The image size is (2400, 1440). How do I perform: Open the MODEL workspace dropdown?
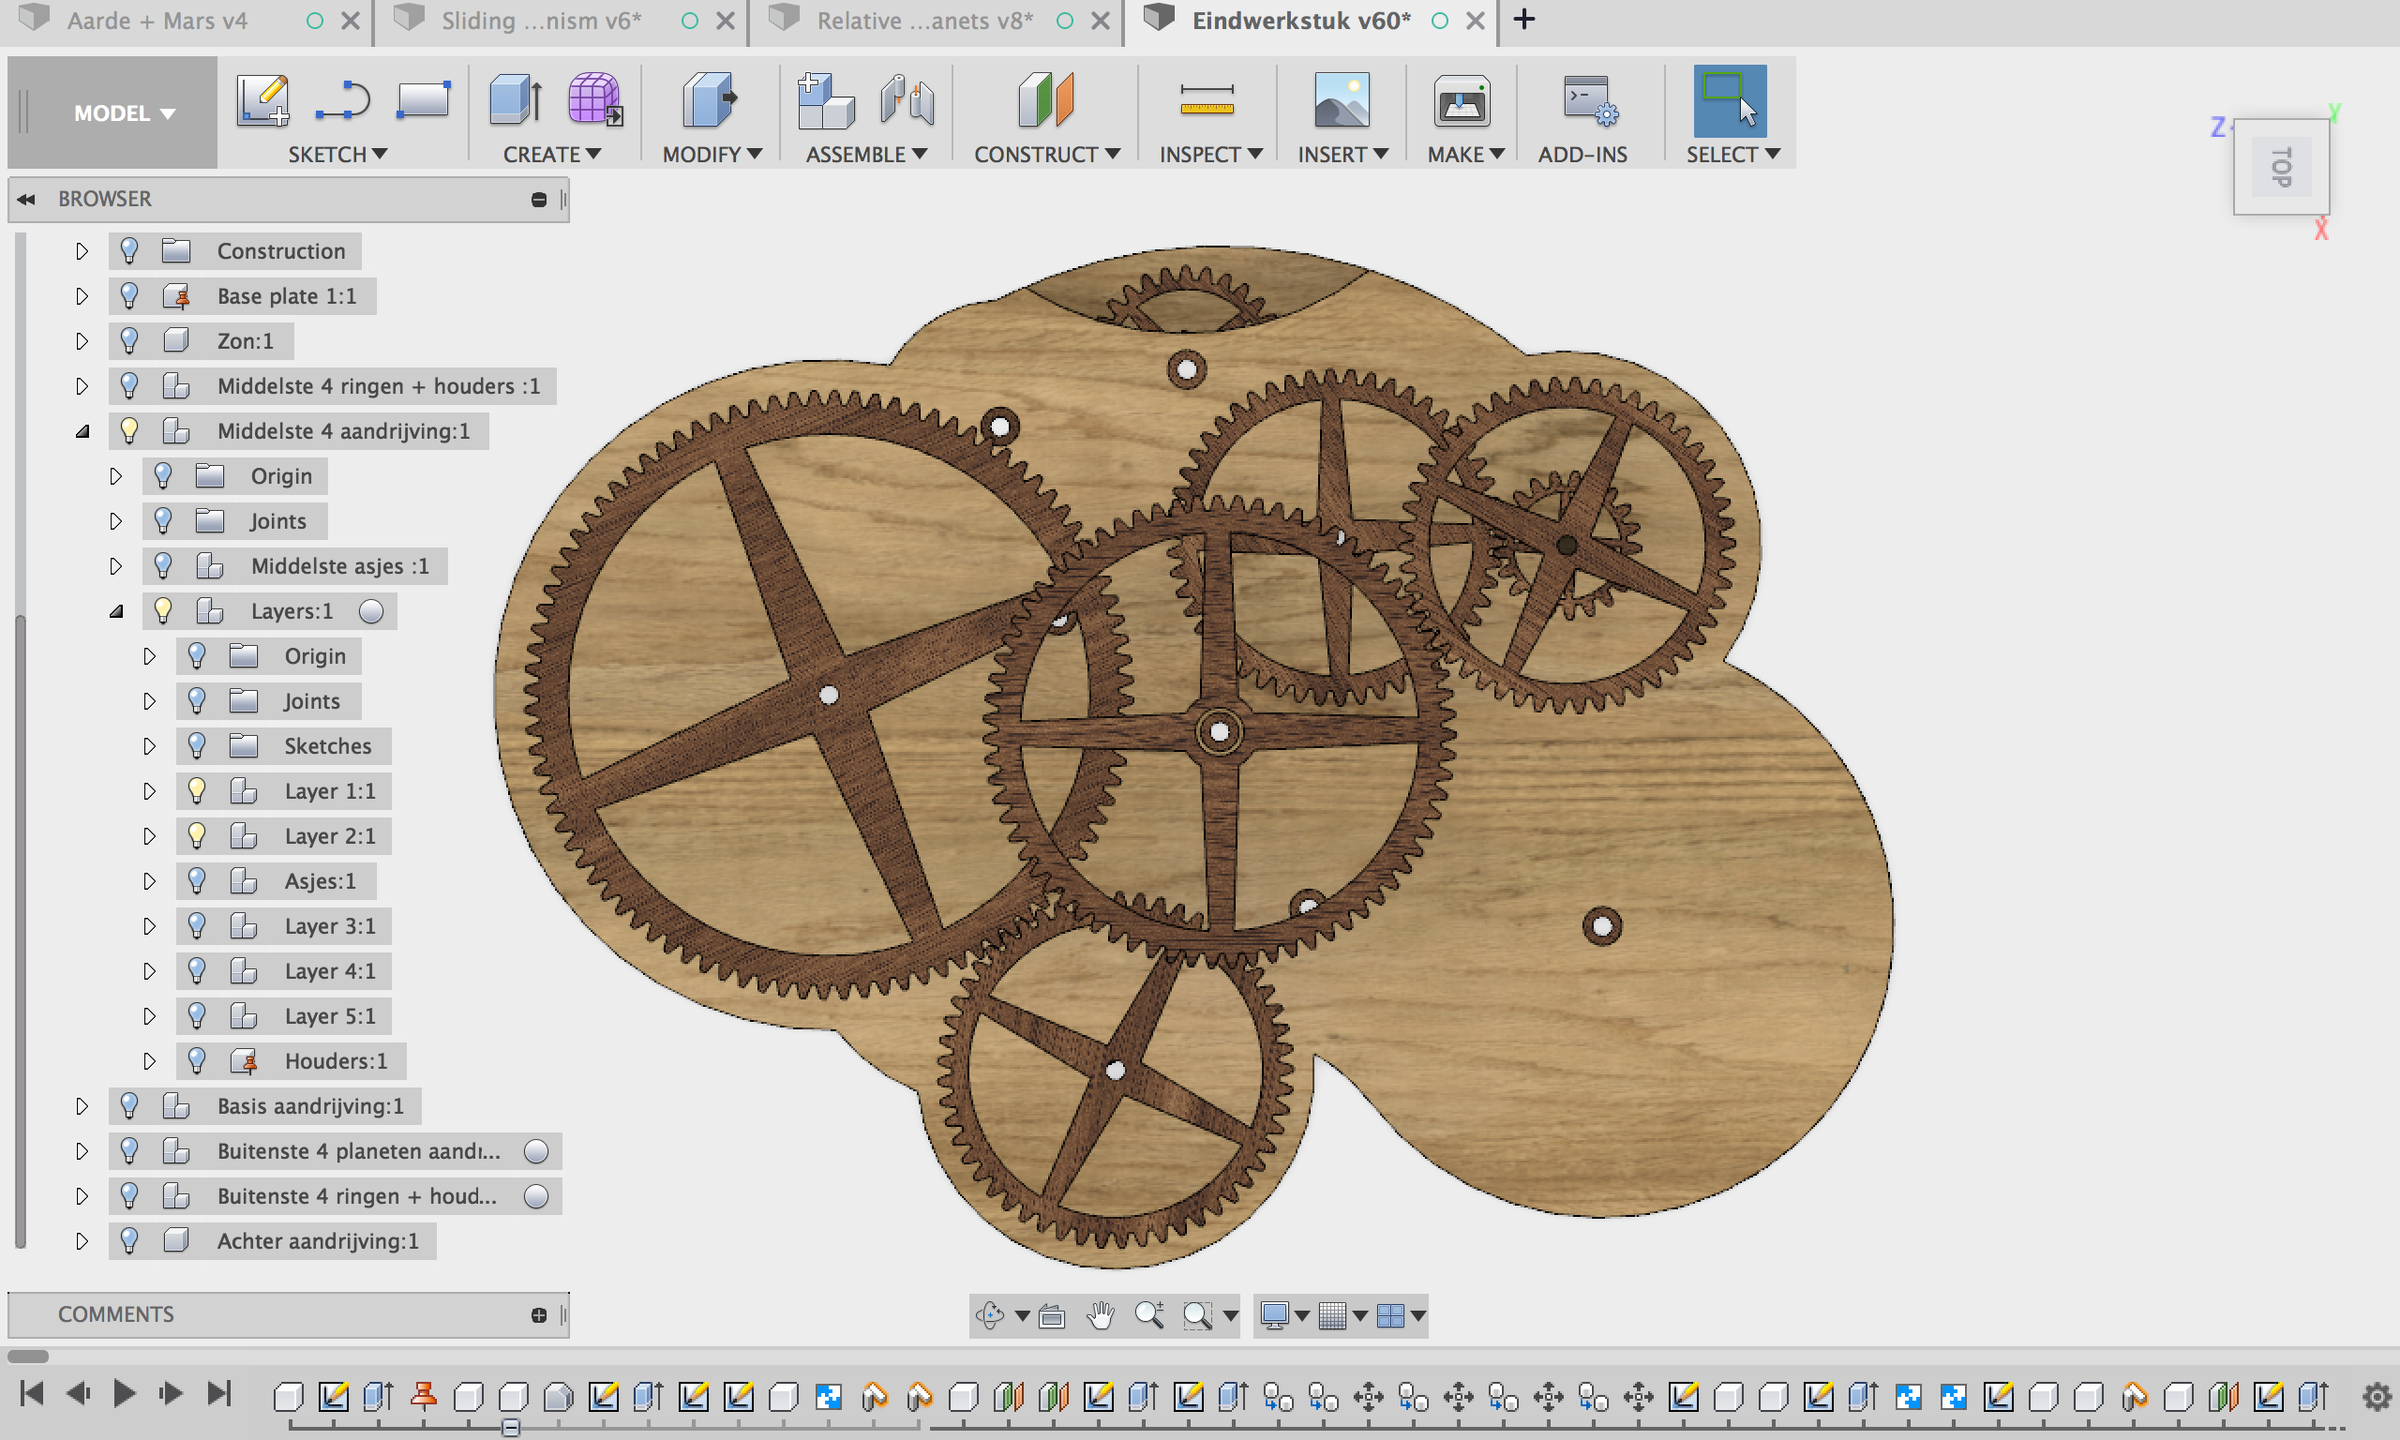click(x=124, y=113)
